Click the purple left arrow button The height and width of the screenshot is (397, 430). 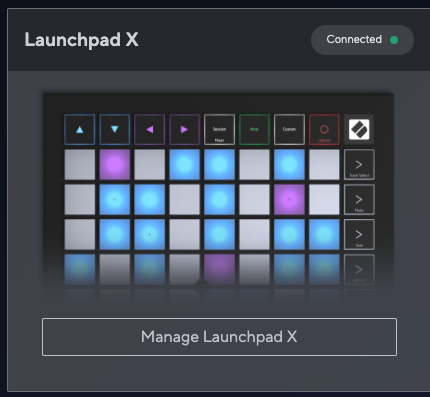[150, 129]
